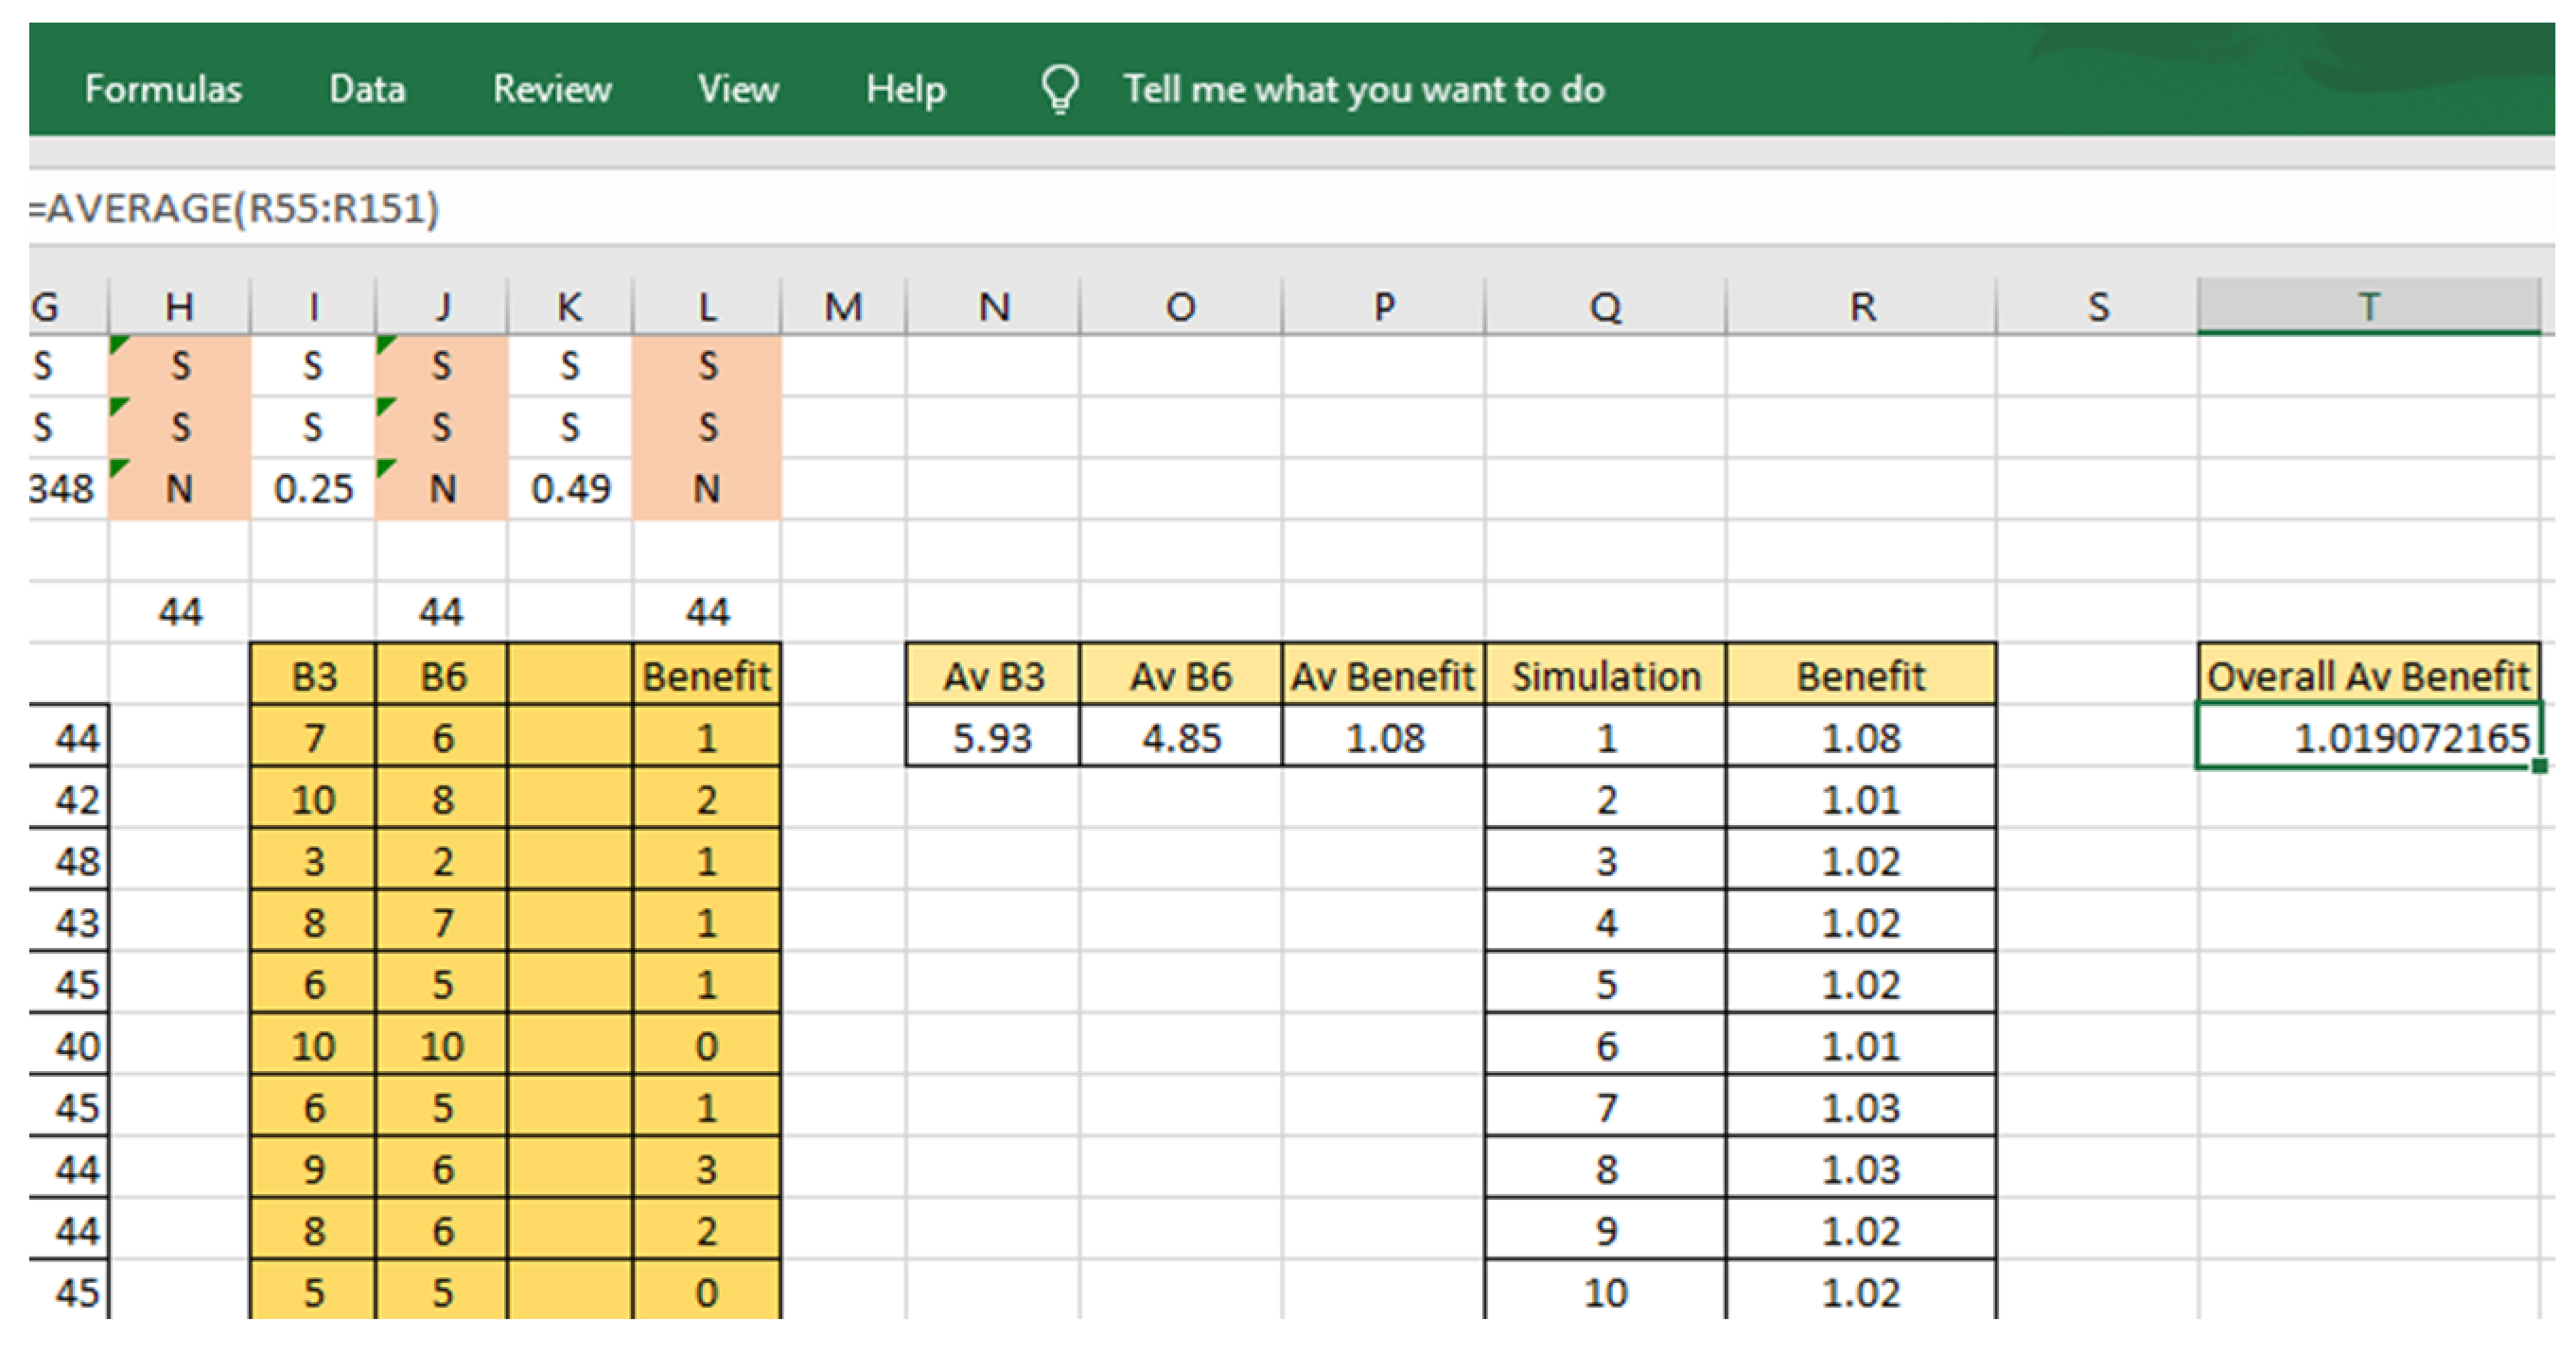Click the Tell me lightbulb icon
The image size is (2576, 1371).
(1060, 90)
